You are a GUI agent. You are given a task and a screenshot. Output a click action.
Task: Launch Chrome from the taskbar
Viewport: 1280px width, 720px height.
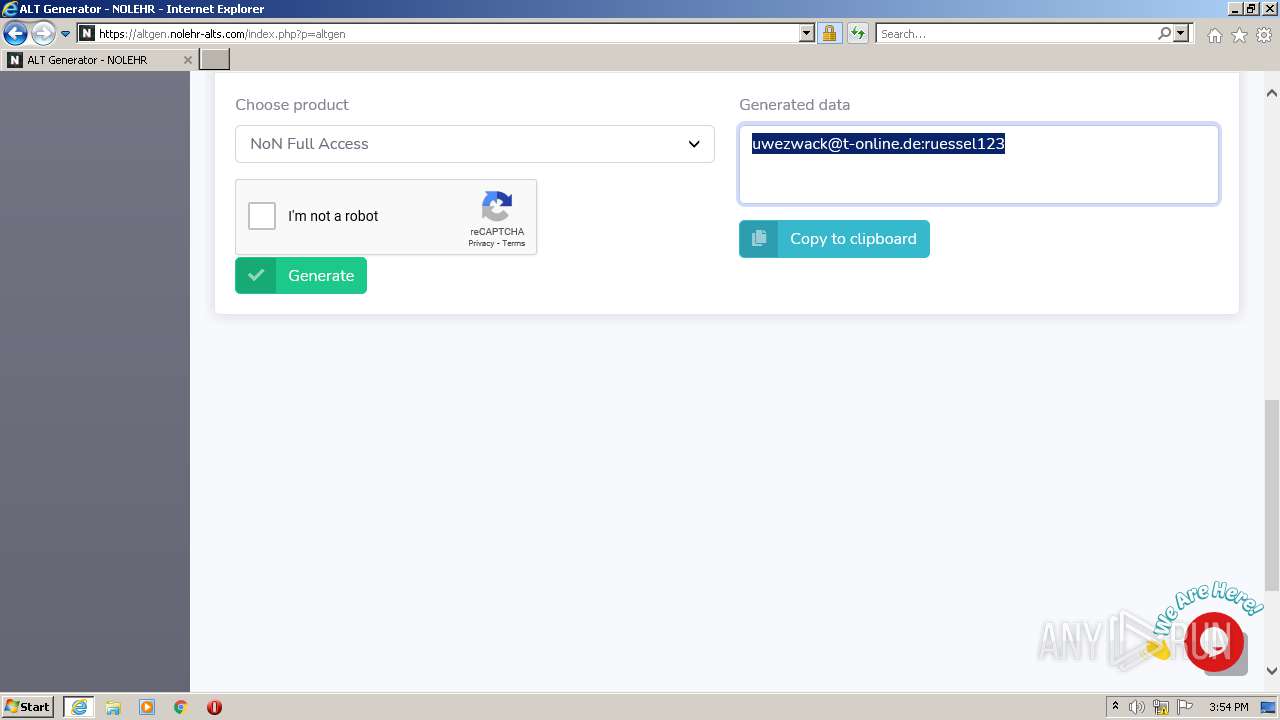180,707
